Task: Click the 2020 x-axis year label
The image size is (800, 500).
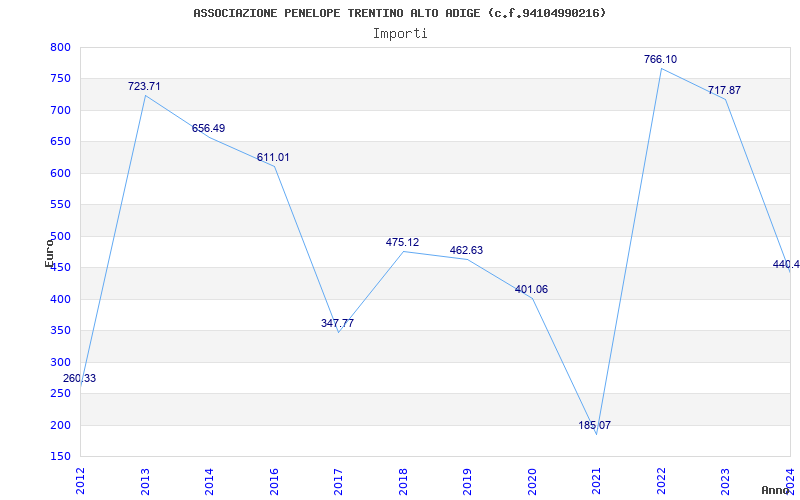Action: (x=532, y=481)
